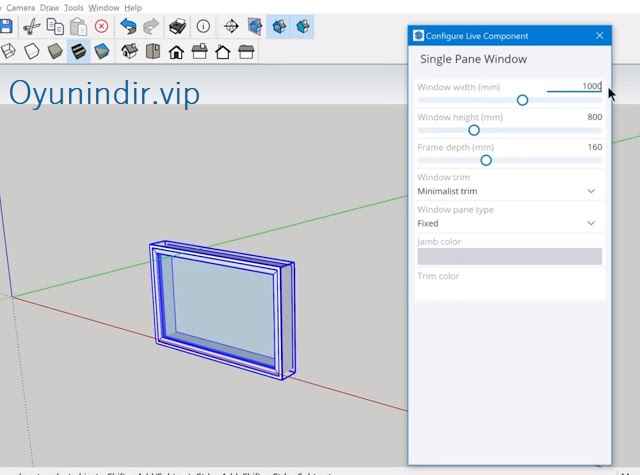Click the Window height slider handle
The image size is (640, 475).
pyautogui.click(x=474, y=130)
